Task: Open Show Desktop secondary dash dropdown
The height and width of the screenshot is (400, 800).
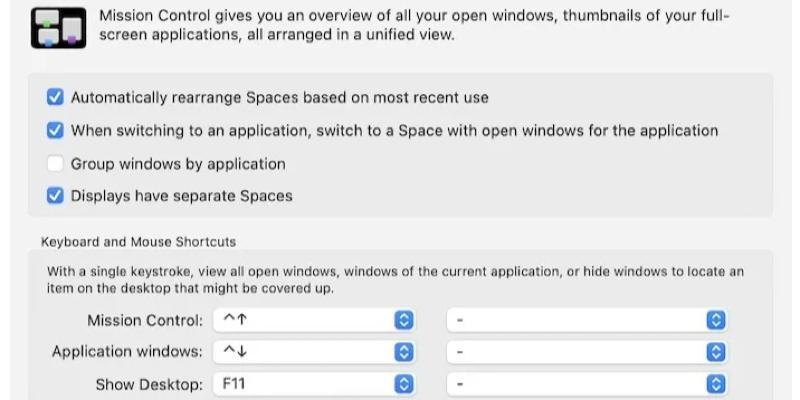Action: [x=587, y=384]
